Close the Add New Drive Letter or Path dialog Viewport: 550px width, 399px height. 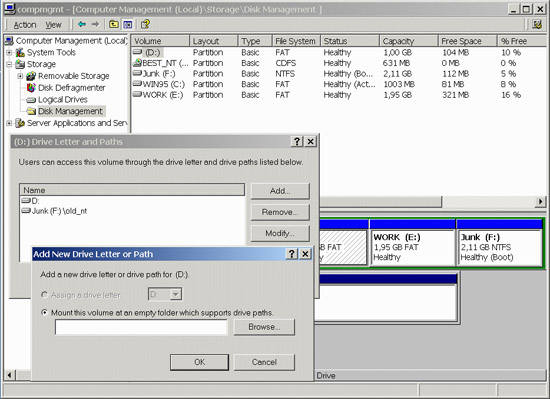point(305,254)
